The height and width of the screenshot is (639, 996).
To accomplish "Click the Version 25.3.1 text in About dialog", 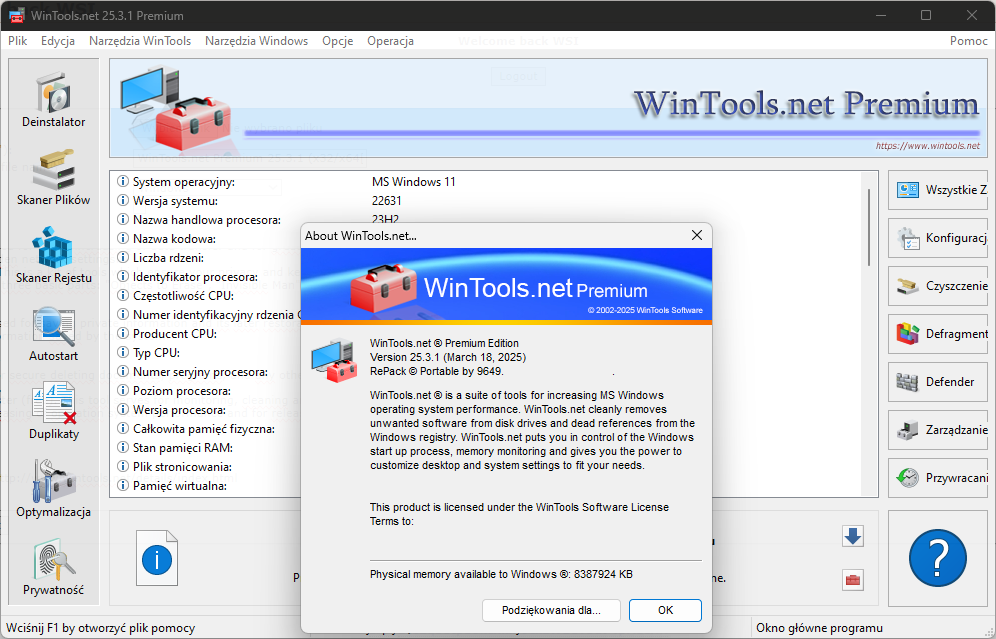I will (x=448, y=357).
